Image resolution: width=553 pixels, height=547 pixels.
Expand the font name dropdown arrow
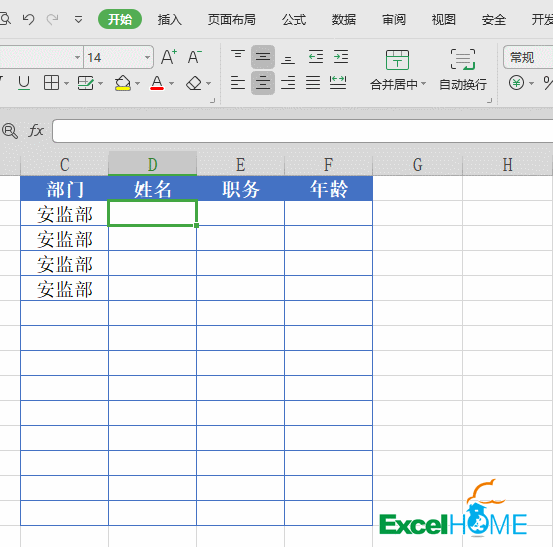[x=77, y=57]
